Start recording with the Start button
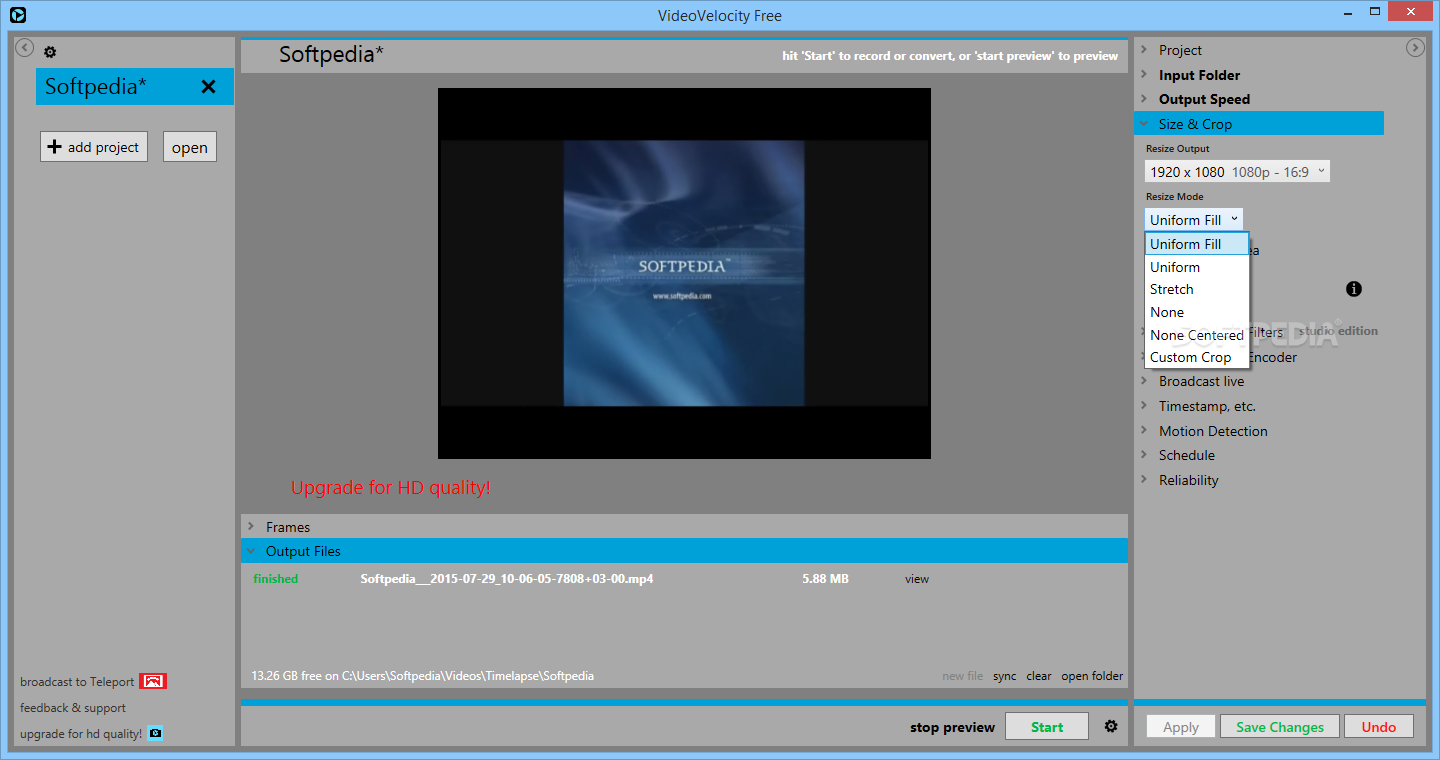 [x=1047, y=727]
